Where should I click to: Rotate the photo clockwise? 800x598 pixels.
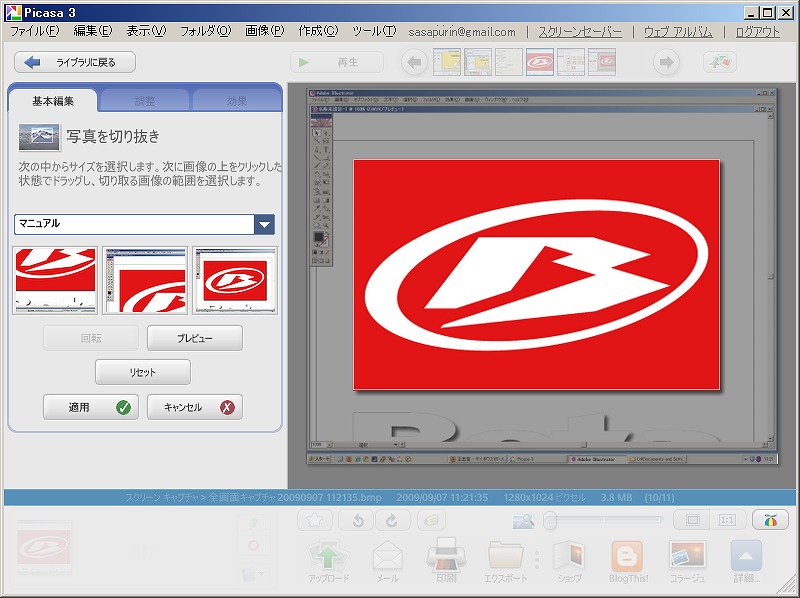pos(392,520)
